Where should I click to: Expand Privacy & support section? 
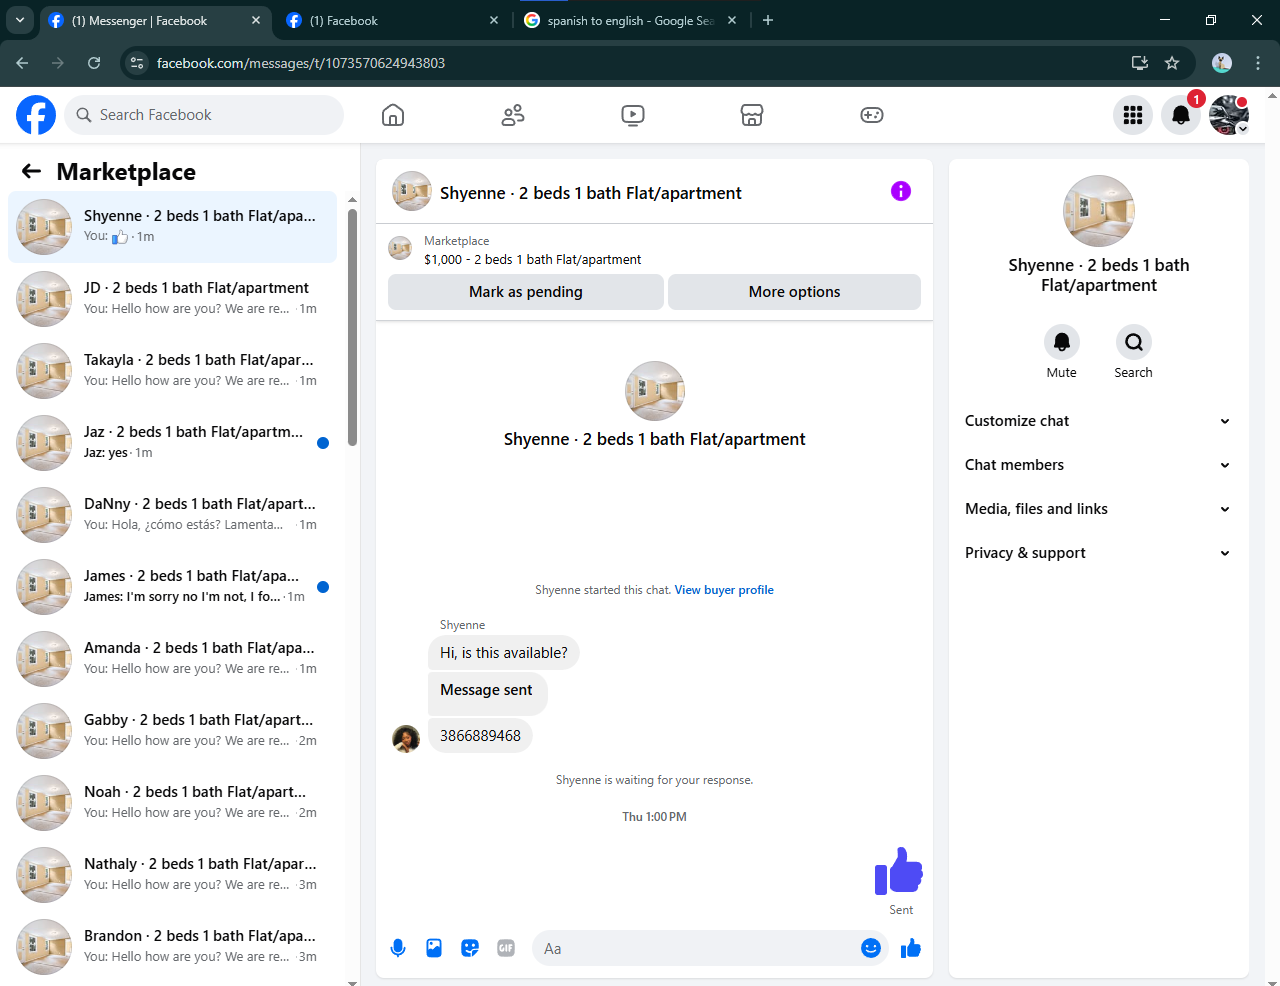tap(1098, 553)
